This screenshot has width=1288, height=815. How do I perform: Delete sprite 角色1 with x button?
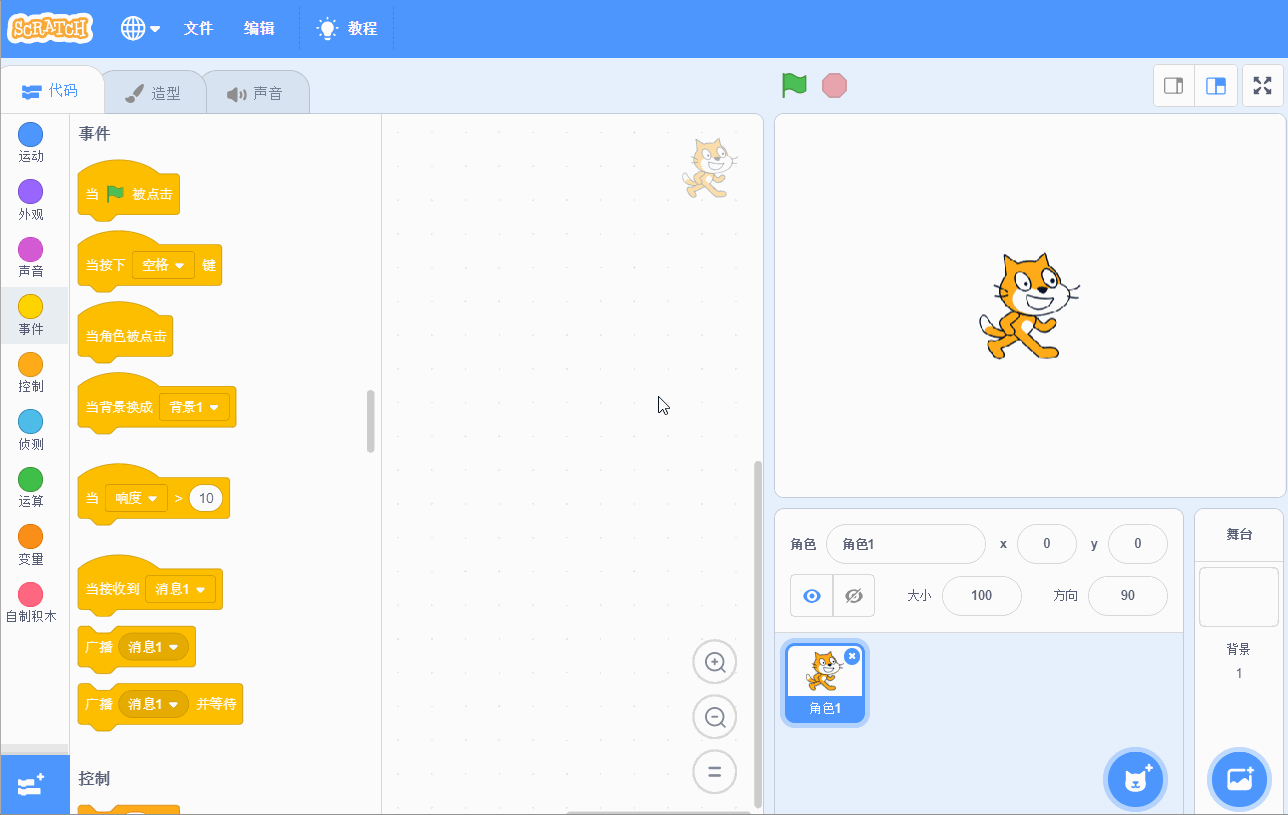[x=852, y=656]
